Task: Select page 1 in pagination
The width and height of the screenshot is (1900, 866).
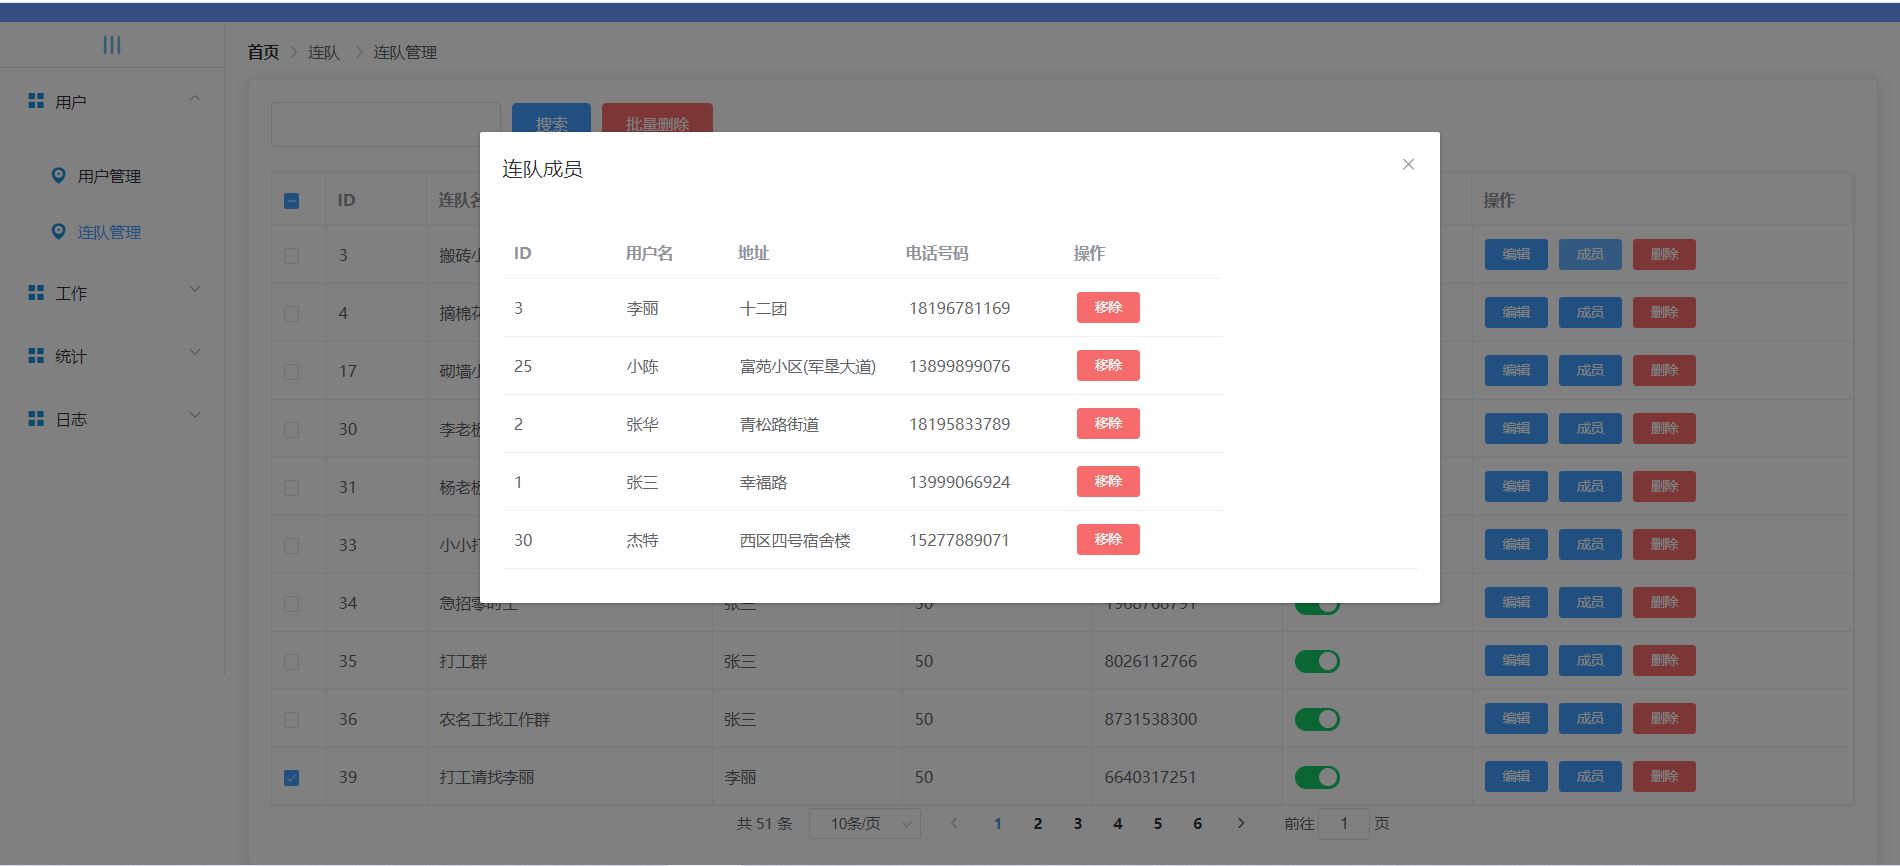Action: point(998,823)
